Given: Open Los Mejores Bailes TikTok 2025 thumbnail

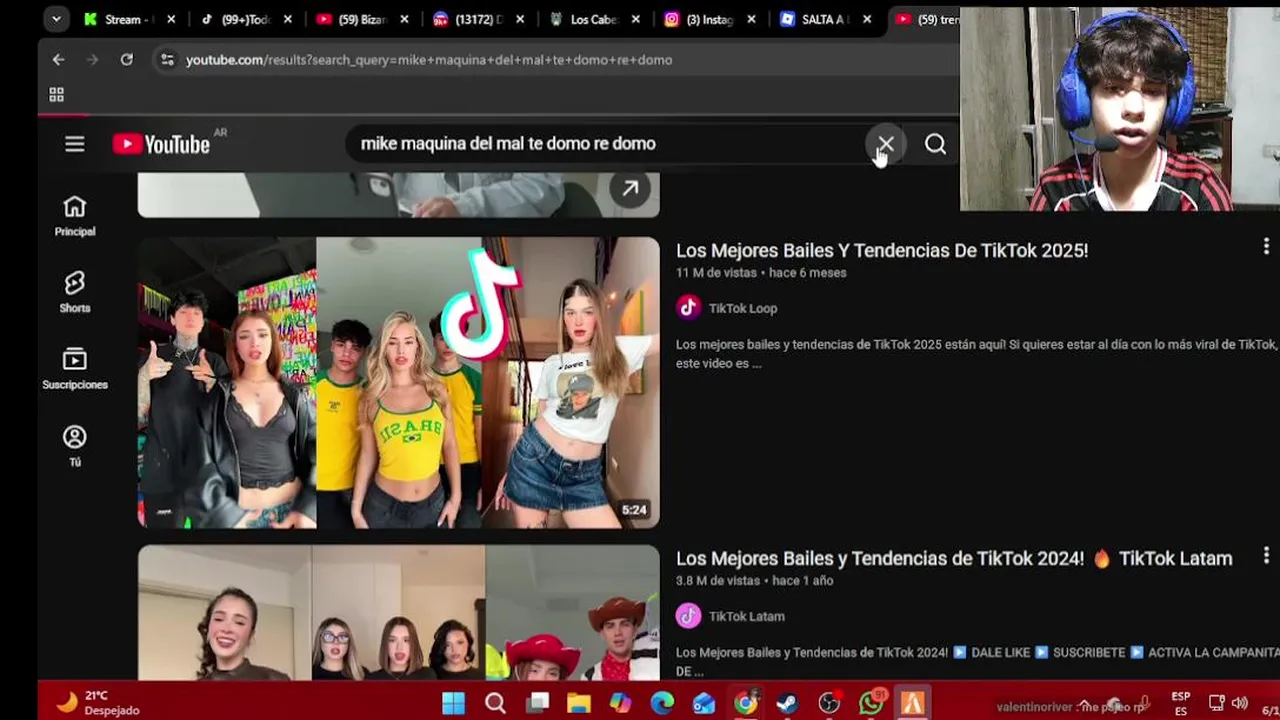Looking at the screenshot, I should tap(399, 382).
